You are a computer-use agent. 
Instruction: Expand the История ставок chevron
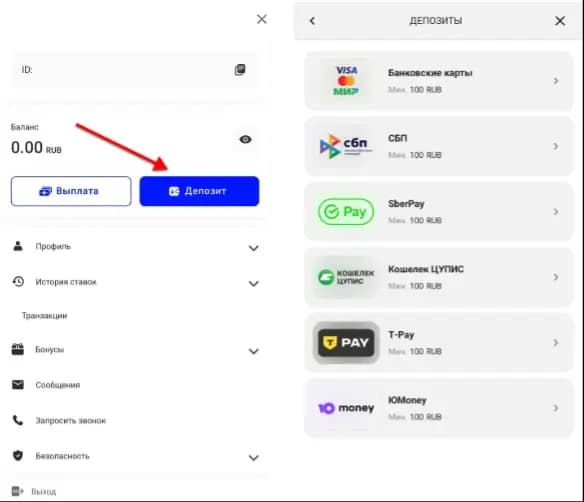pos(254,284)
